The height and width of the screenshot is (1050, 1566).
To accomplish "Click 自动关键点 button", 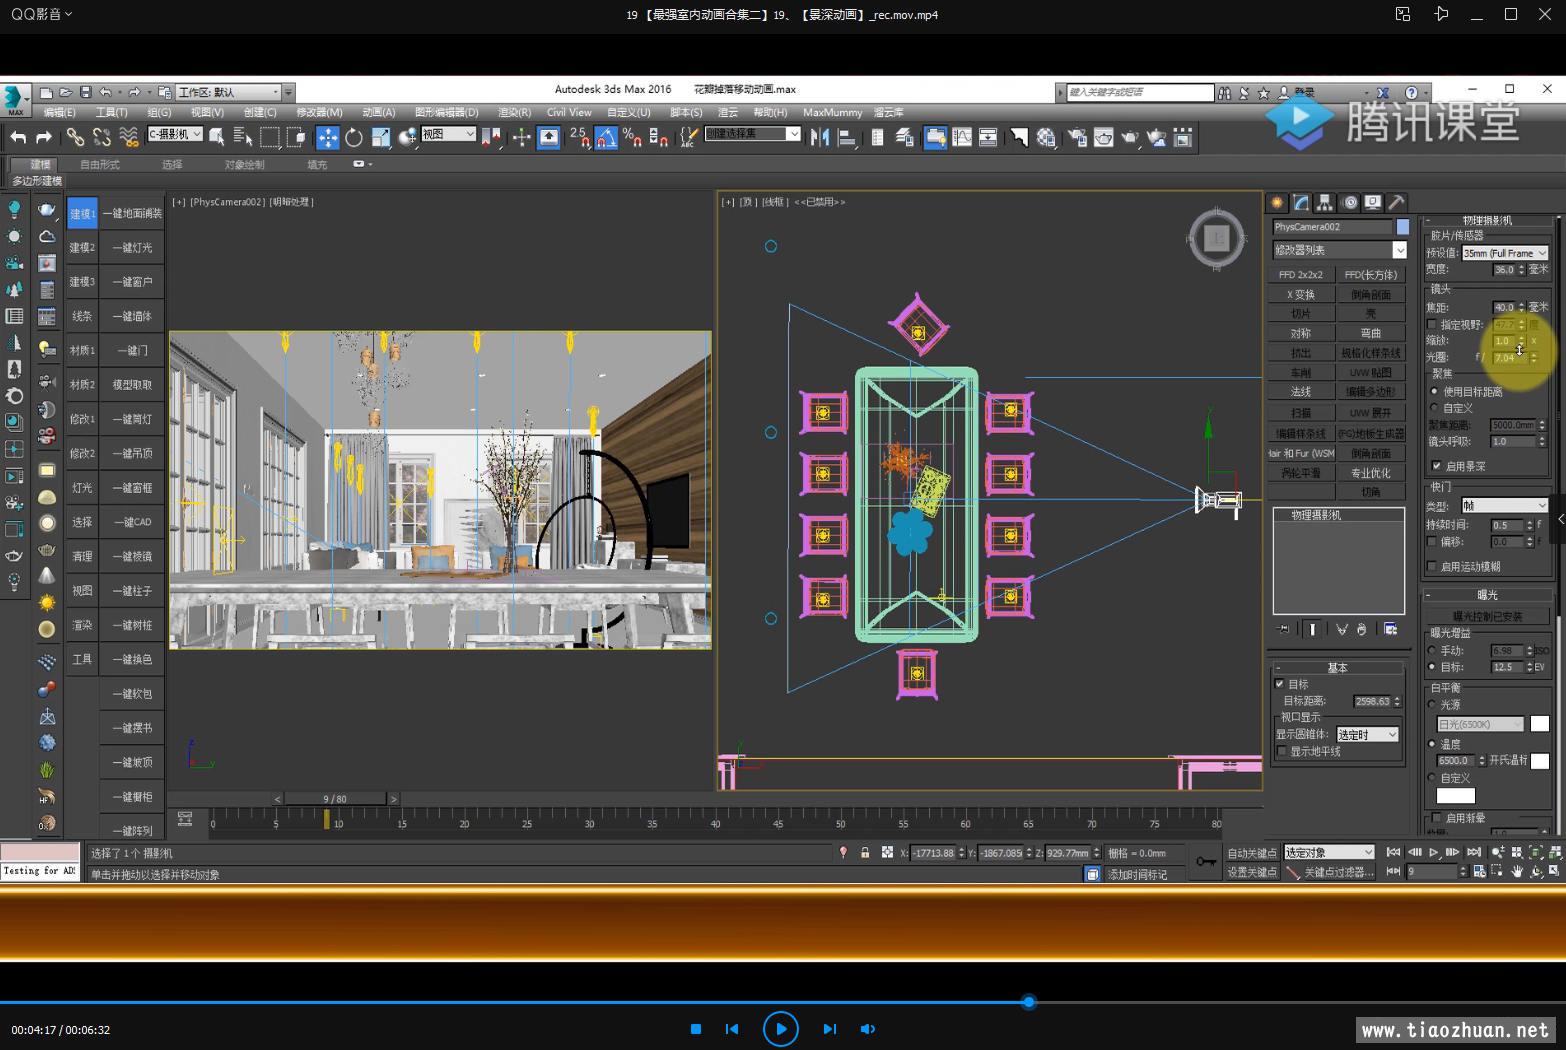I will coord(1252,853).
